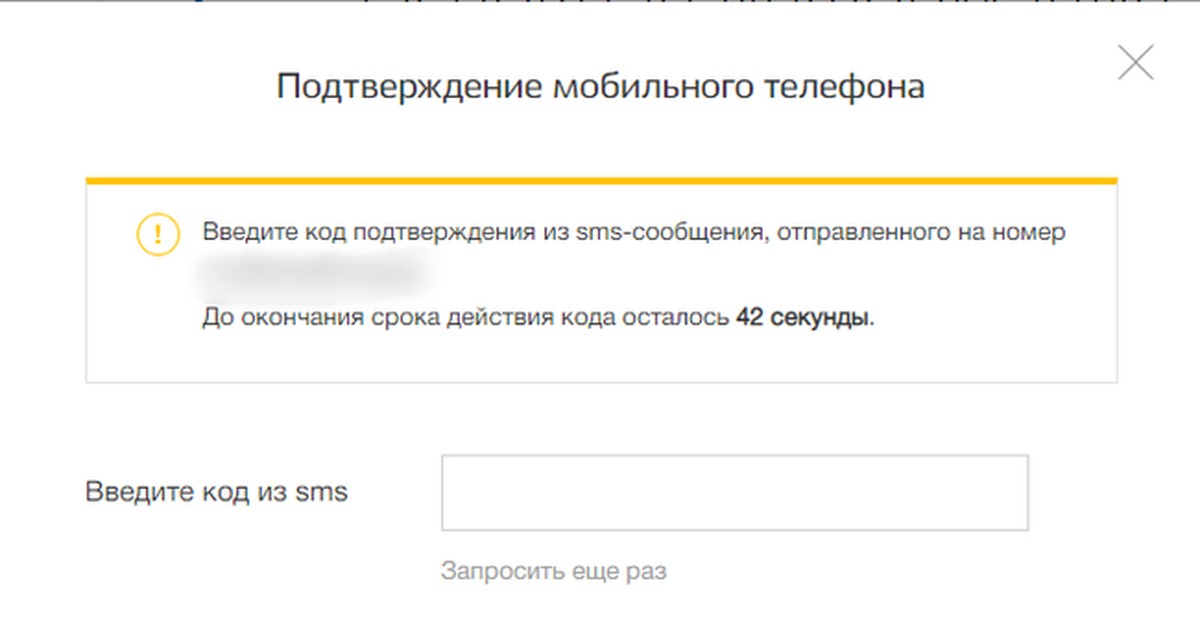Click the word "осталось" before the countdown
The image size is (1200, 628).
point(682,319)
